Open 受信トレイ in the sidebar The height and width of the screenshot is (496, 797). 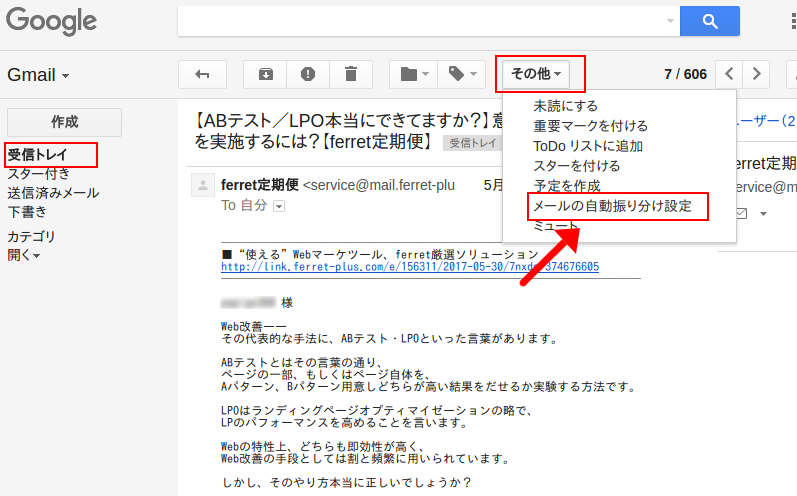pos(37,154)
